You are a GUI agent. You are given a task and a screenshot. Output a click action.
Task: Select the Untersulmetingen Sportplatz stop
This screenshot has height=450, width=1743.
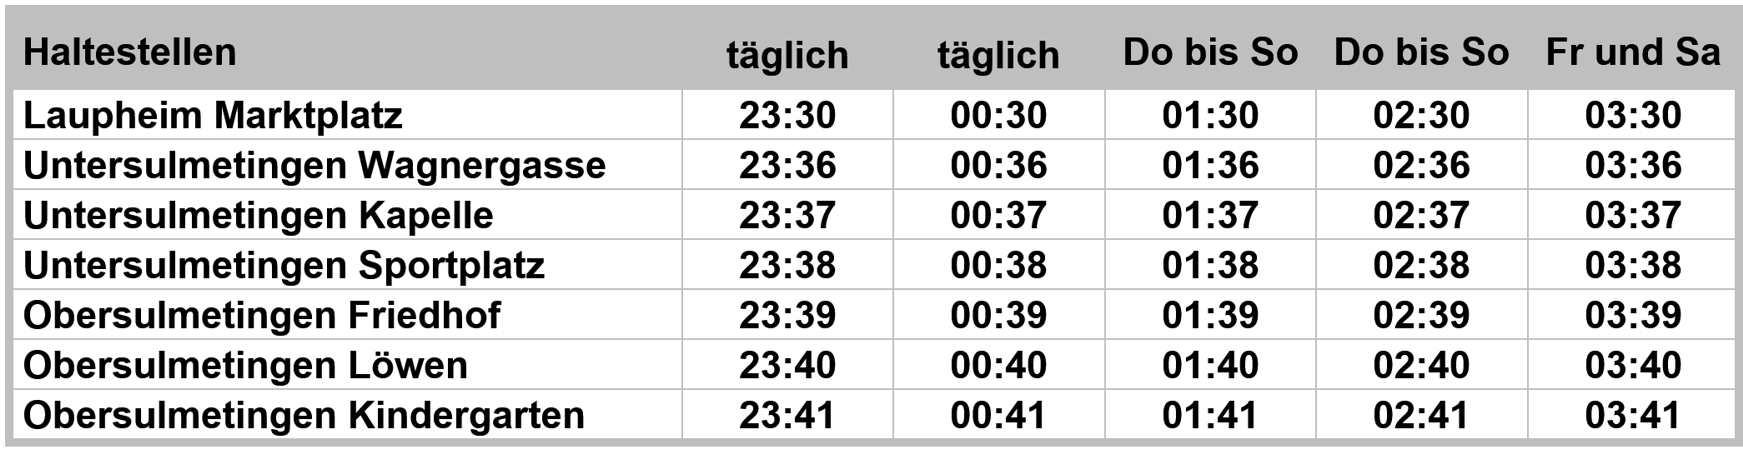click(284, 265)
